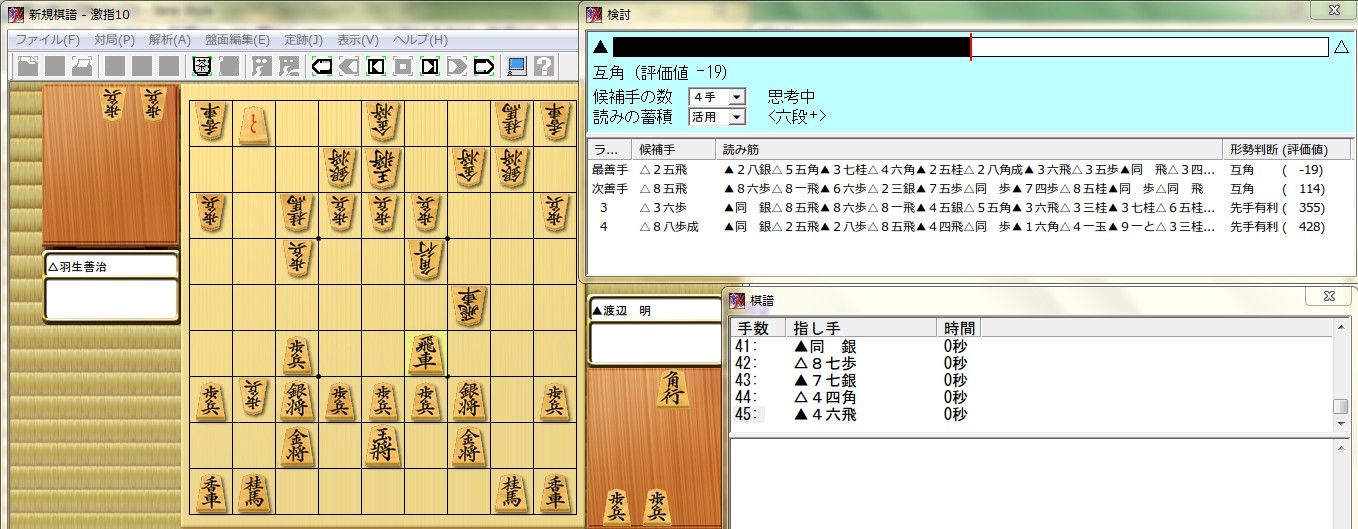Select the silver general on square 3七
Viewport: 1358px width, 529px height.
pyautogui.click(x=469, y=401)
